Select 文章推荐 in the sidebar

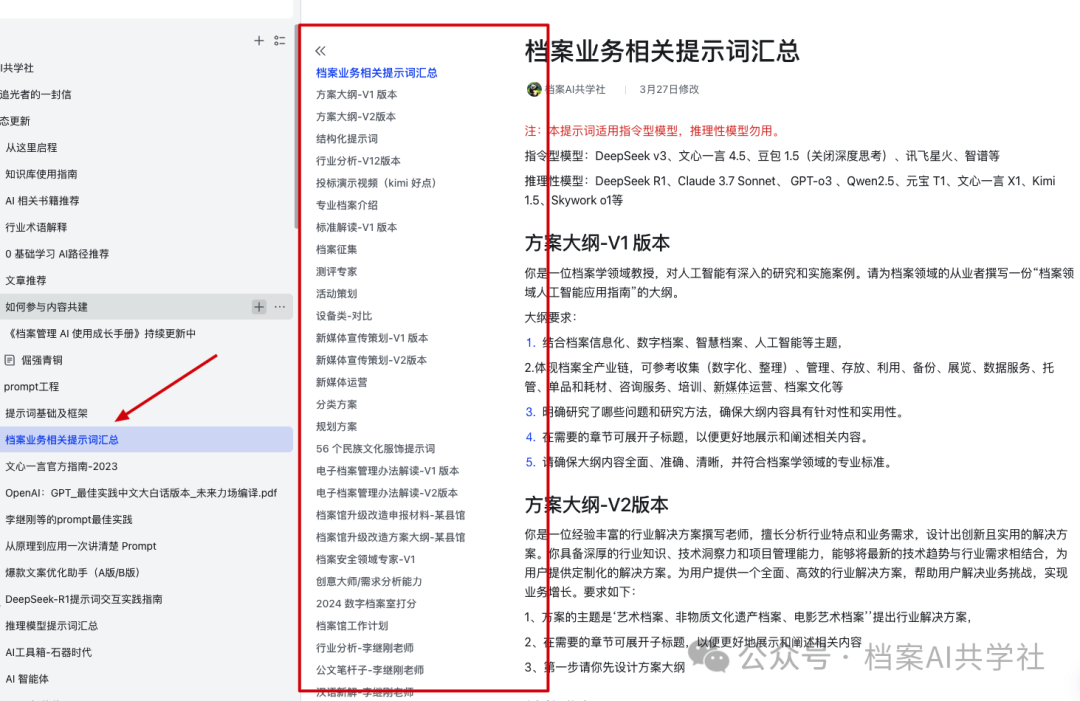(x=25, y=280)
